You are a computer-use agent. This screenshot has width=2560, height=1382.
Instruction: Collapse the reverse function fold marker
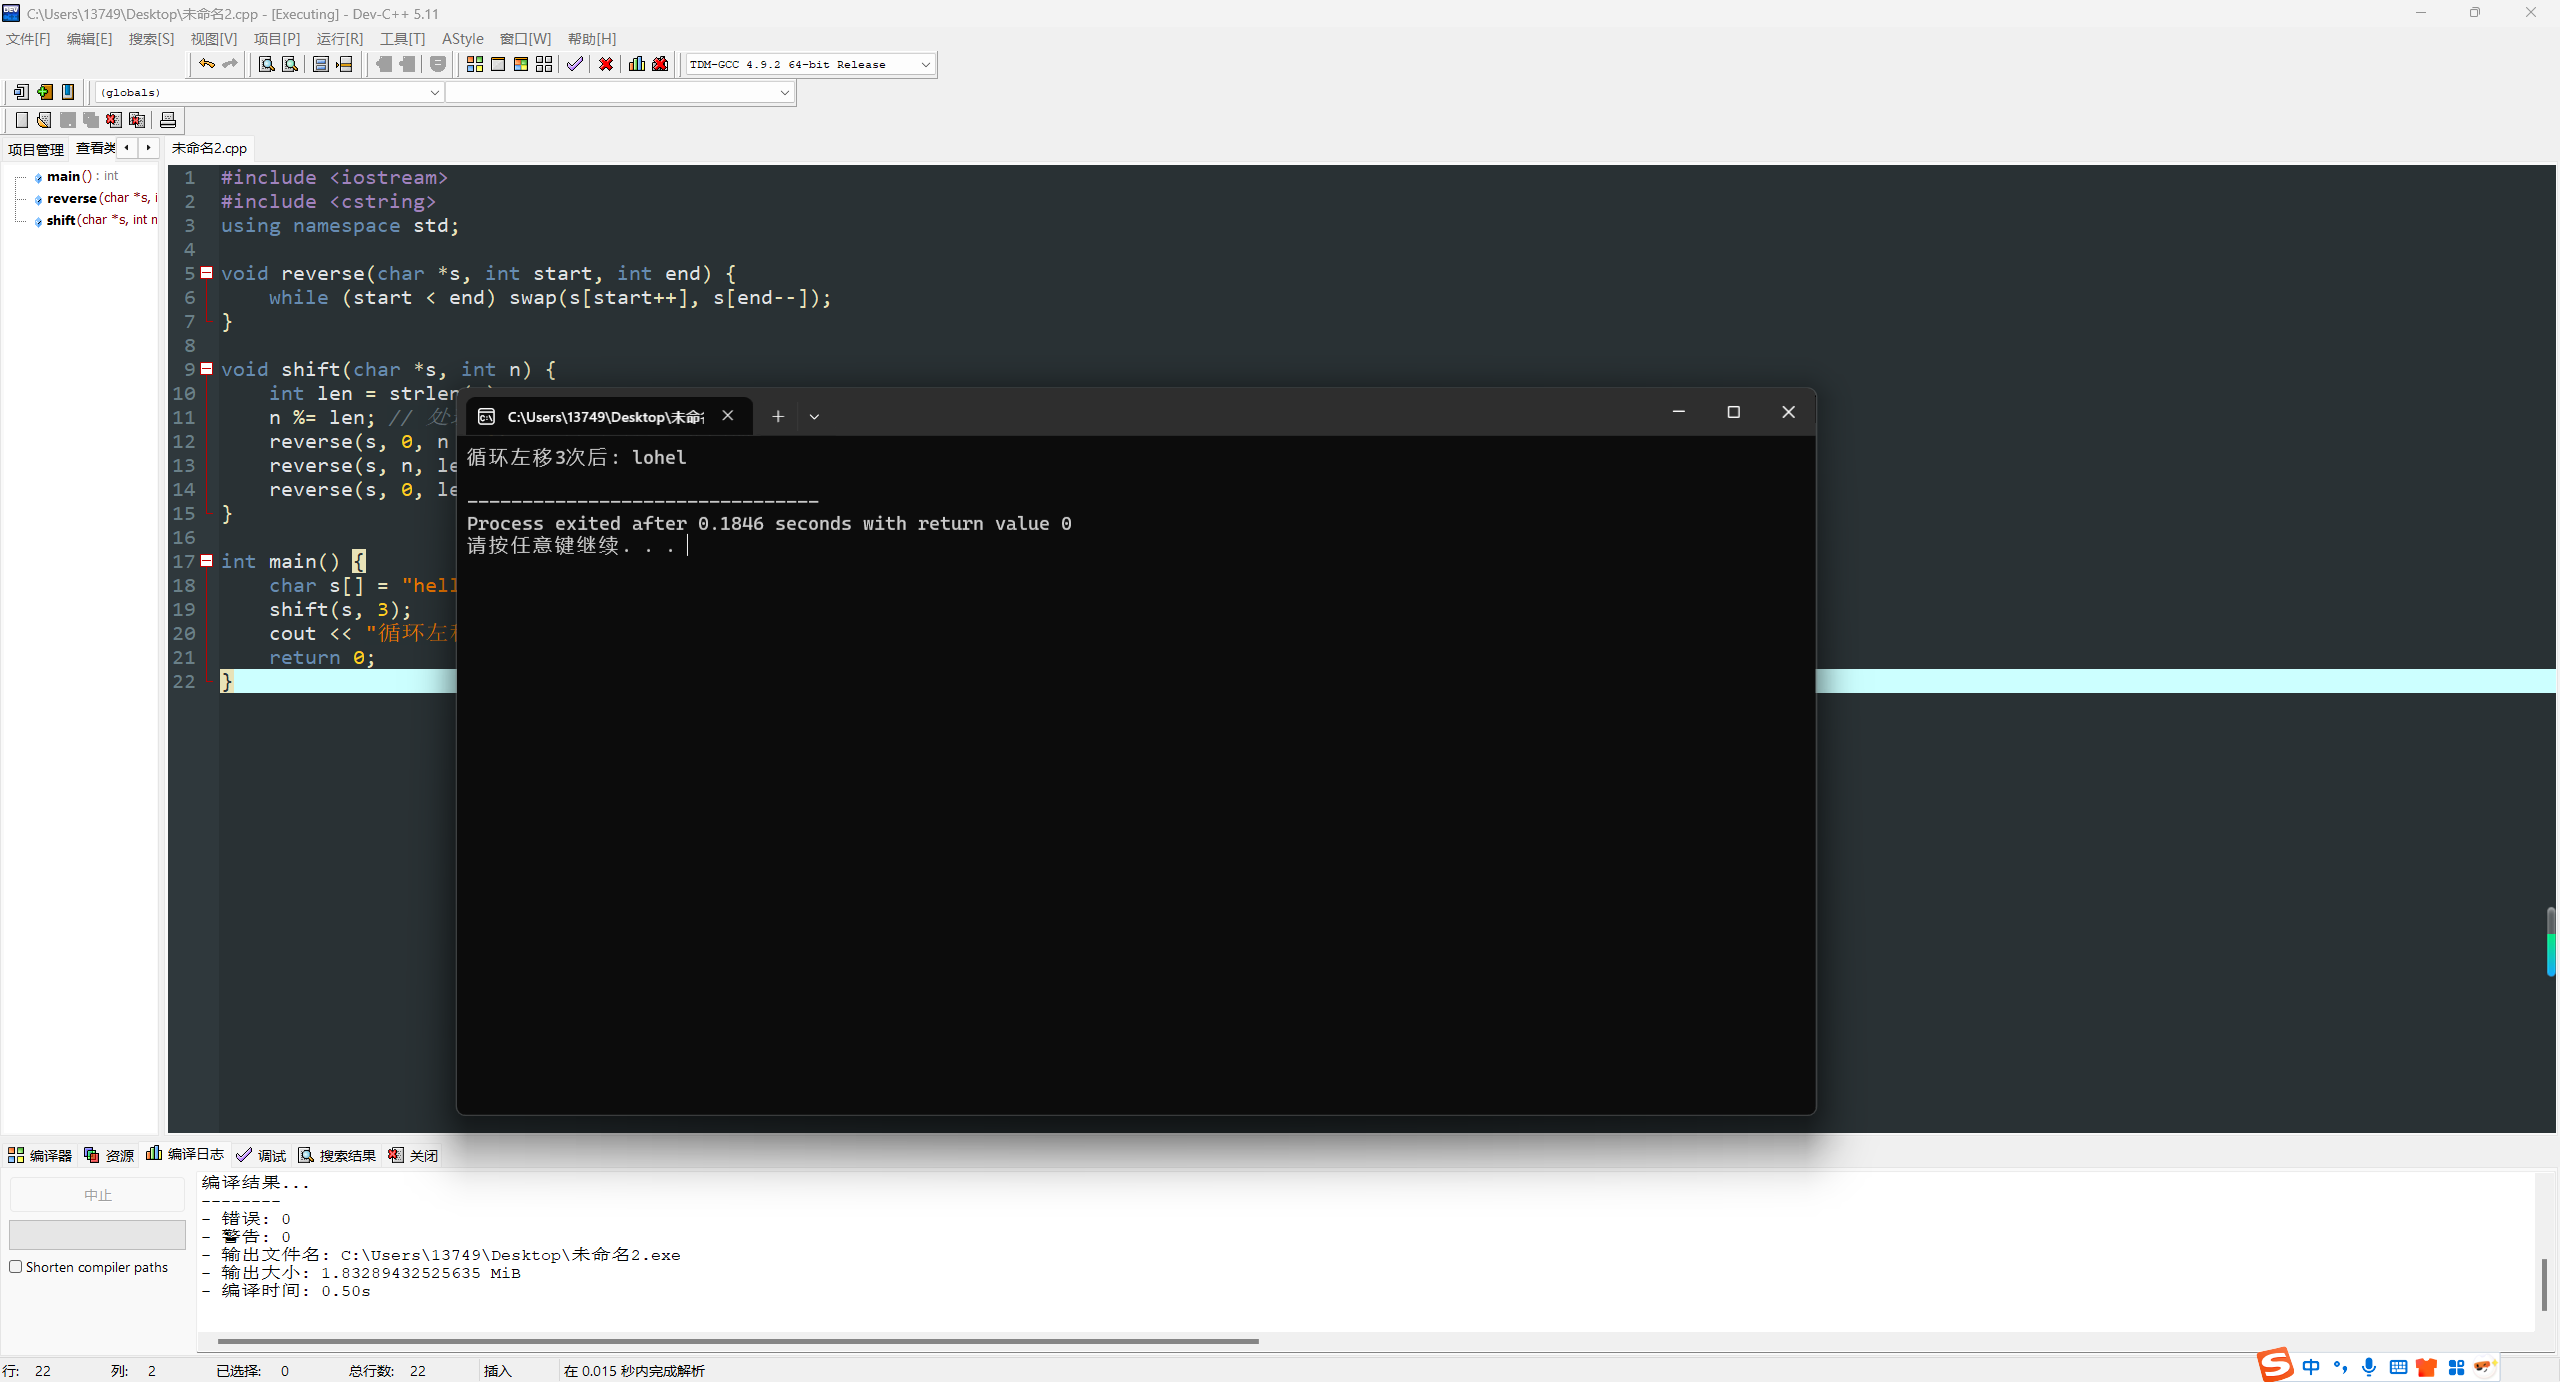pos(207,273)
